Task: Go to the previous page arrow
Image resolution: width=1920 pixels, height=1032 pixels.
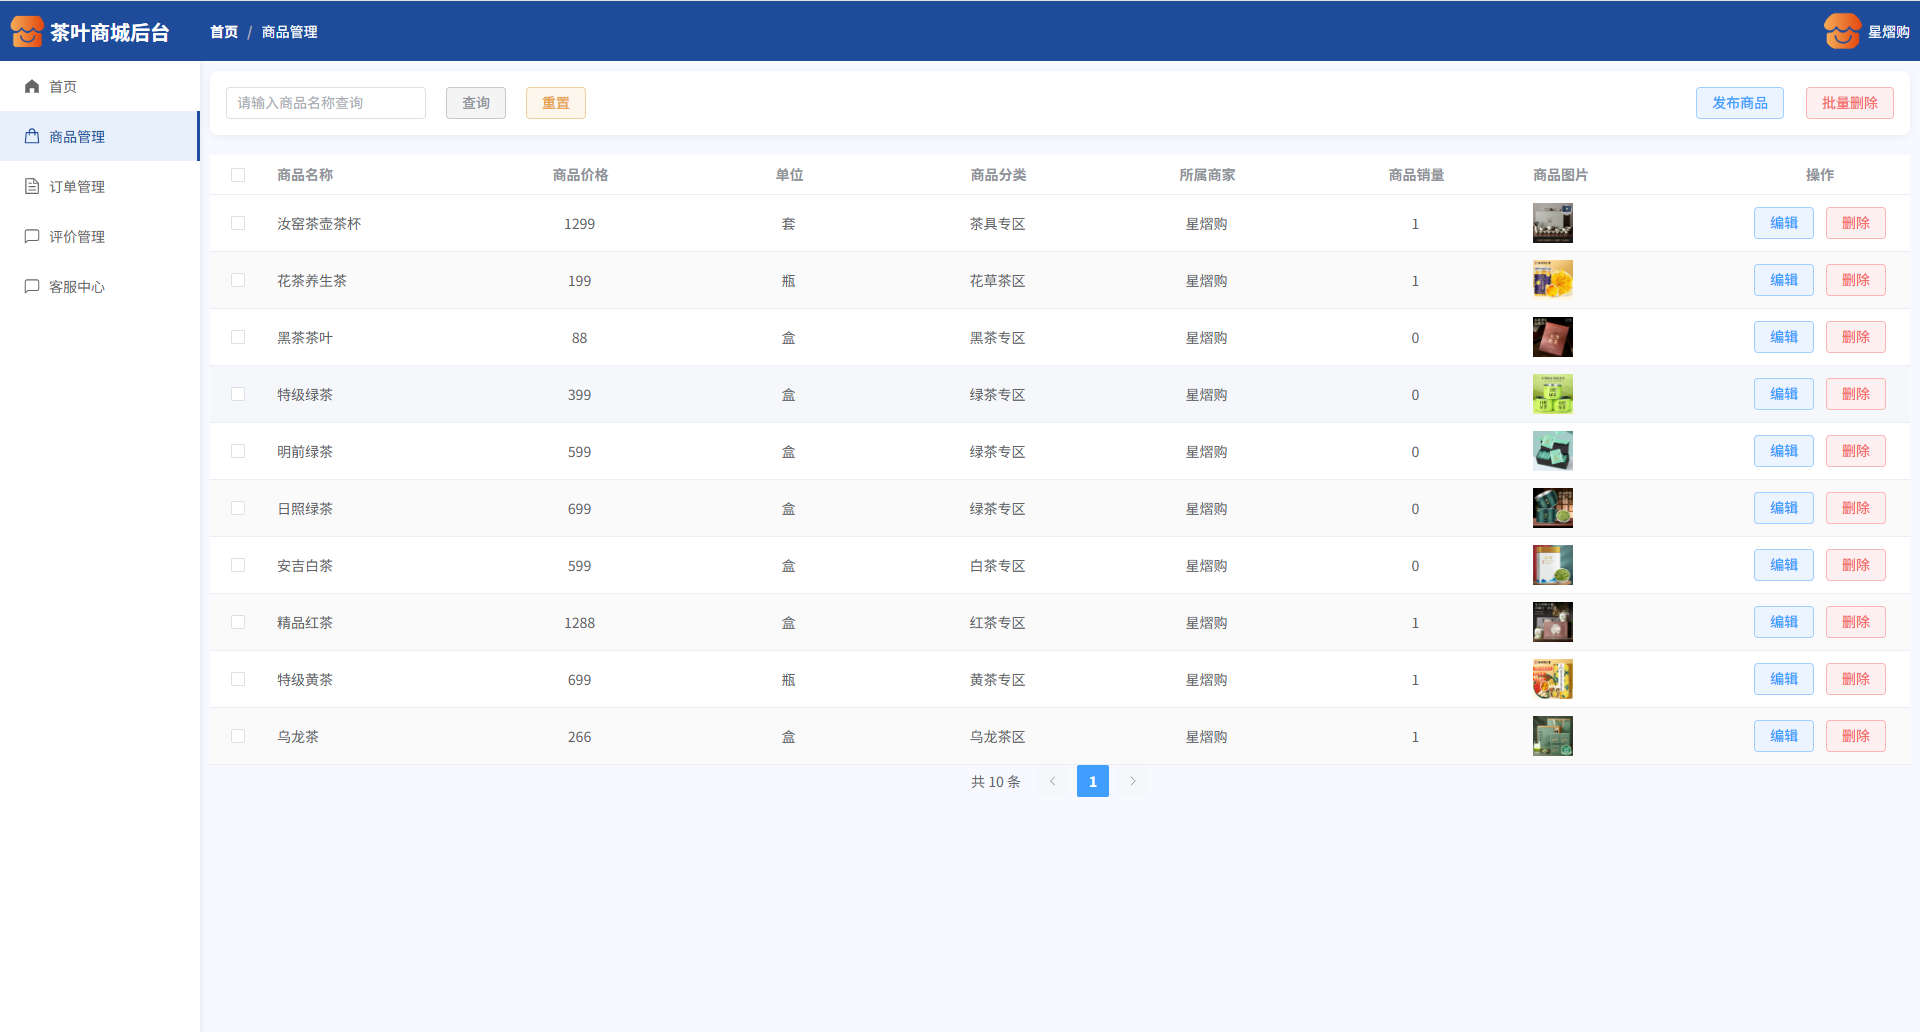Action: [1052, 782]
